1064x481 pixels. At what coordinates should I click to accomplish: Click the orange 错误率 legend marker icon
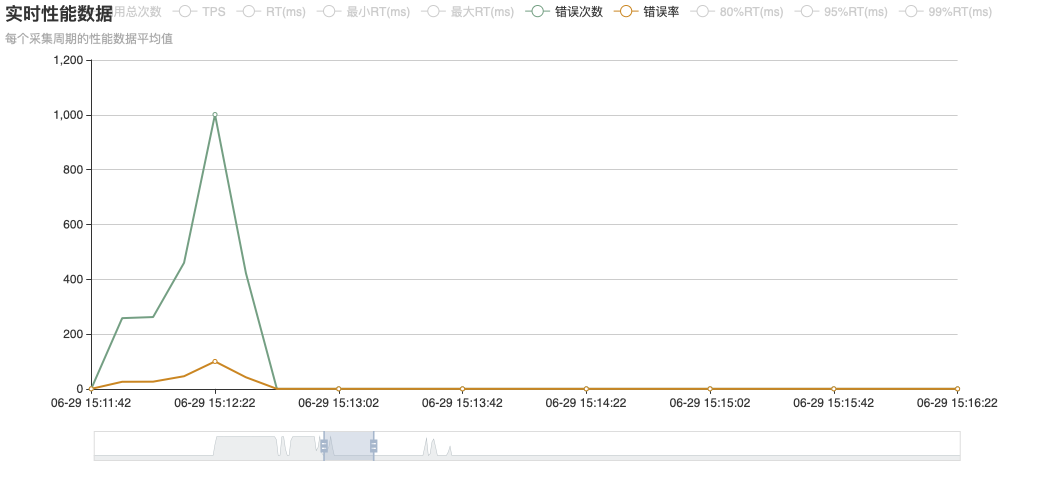pyautogui.click(x=625, y=12)
